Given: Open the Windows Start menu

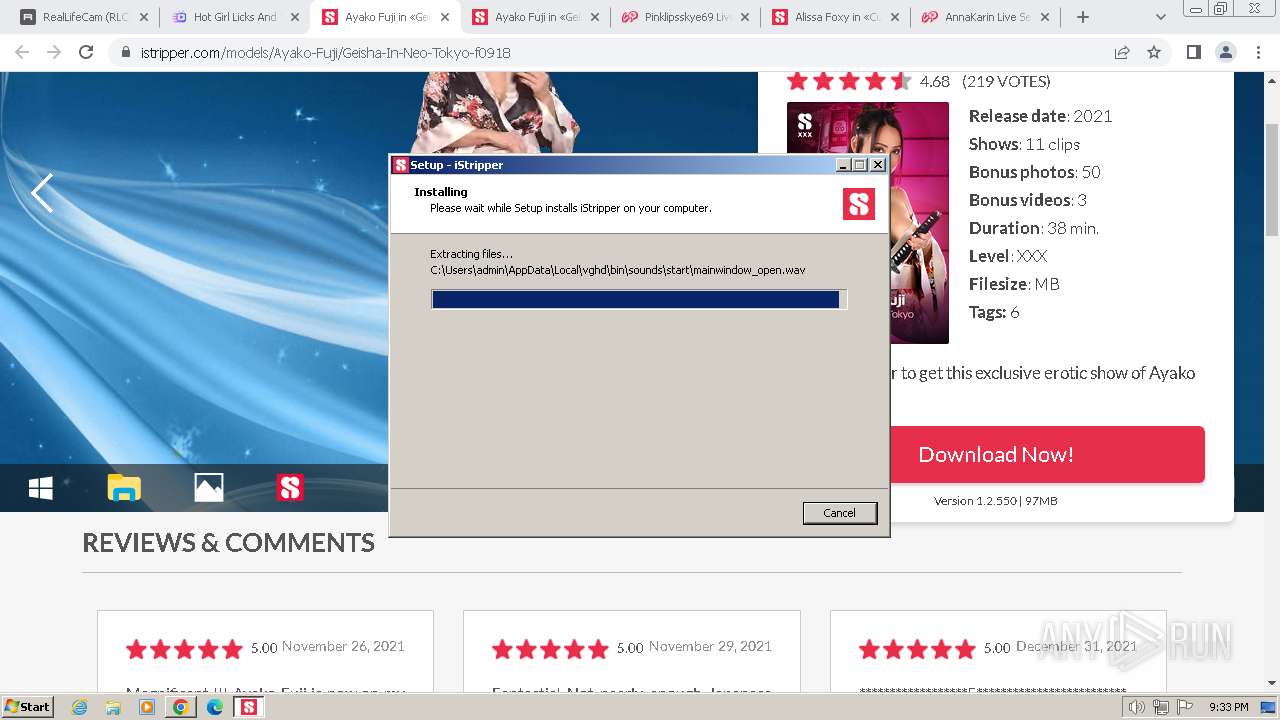Looking at the screenshot, I should pyautogui.click(x=27, y=706).
